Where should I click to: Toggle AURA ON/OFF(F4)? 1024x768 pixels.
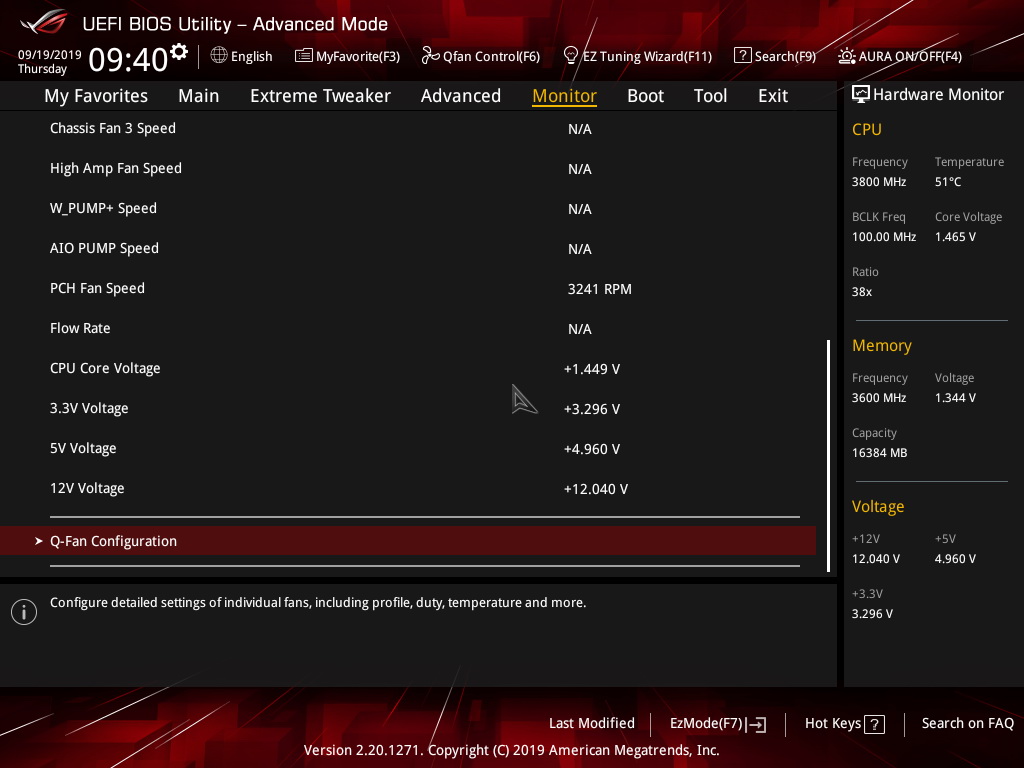point(900,56)
